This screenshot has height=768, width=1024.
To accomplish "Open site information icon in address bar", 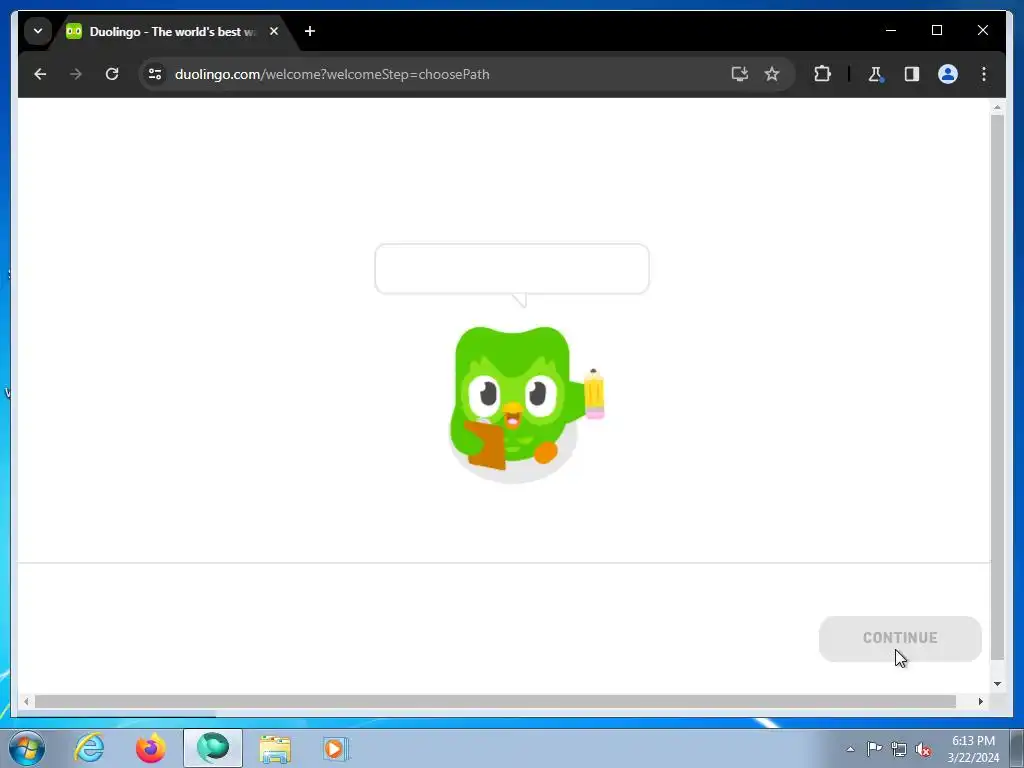I will 155,74.
